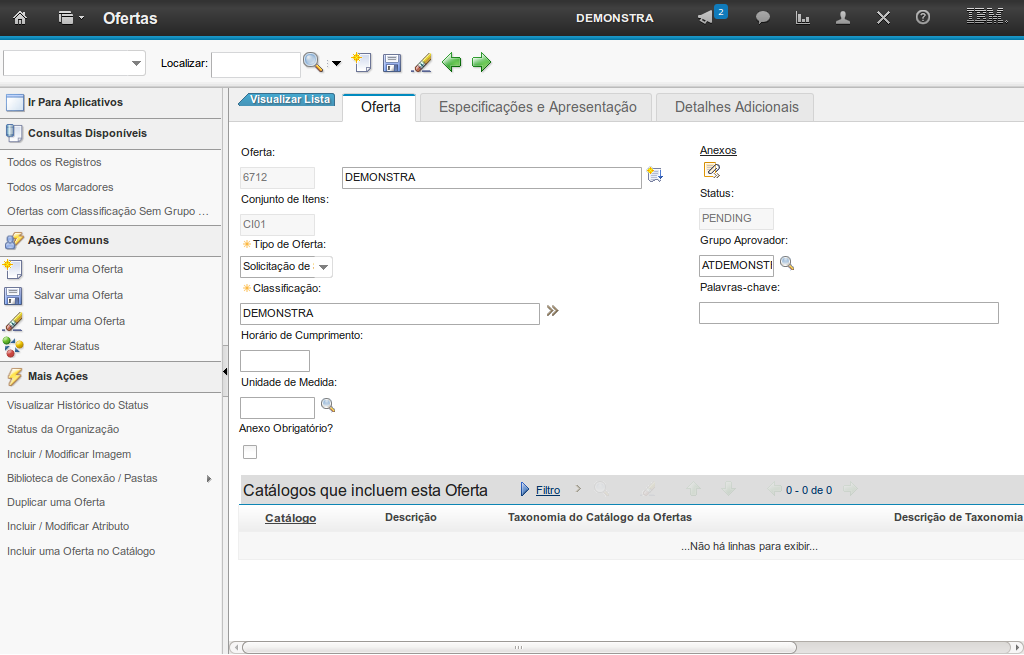The width and height of the screenshot is (1024, 655).
Task: Click Duplicar uma Oferta action
Action: tap(56, 502)
